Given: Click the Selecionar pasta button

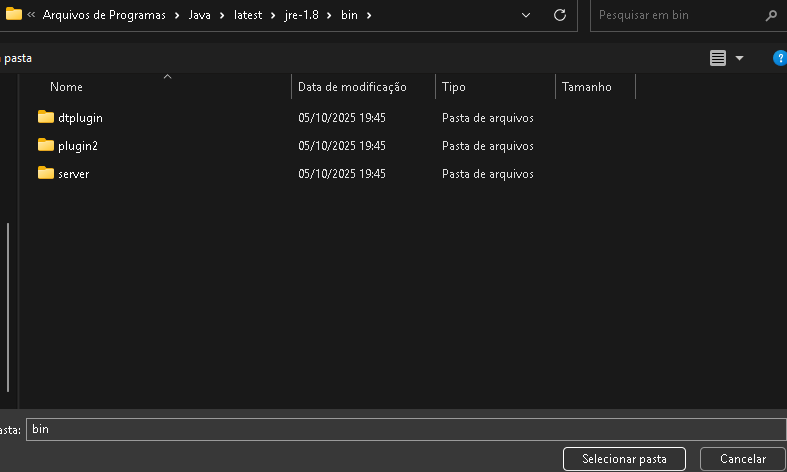Looking at the screenshot, I should tap(624, 459).
